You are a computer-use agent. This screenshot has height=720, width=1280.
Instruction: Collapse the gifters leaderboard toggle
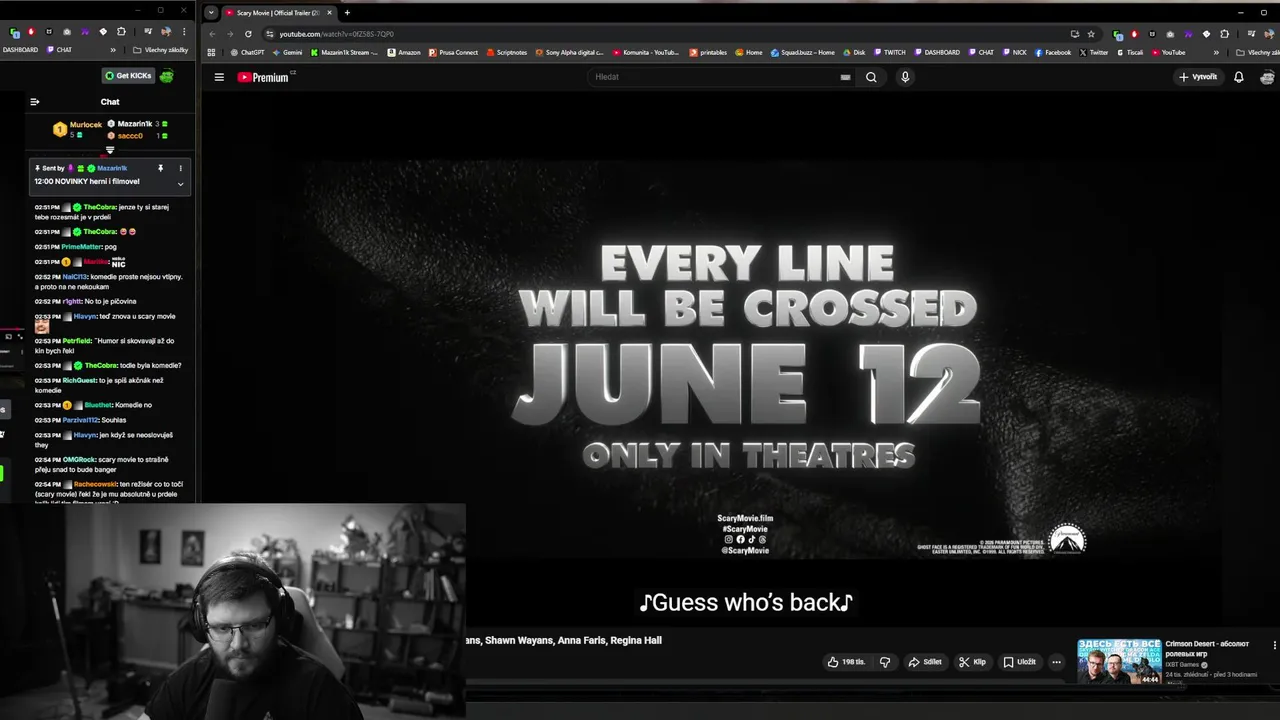[110, 150]
